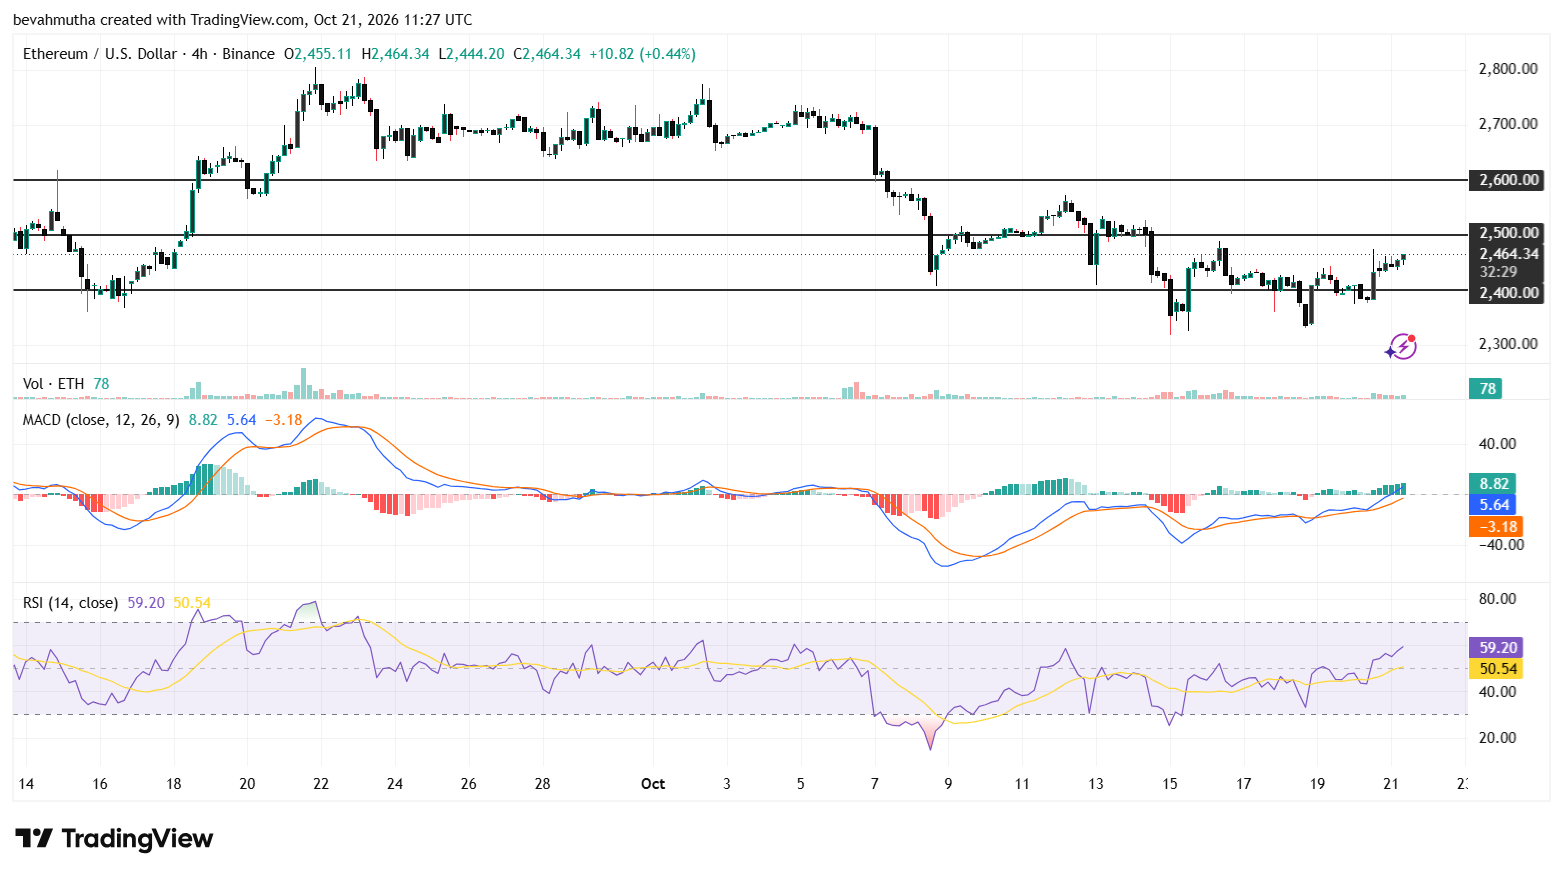
Task: Click the current price label 2,464.34
Action: pos(1509,254)
